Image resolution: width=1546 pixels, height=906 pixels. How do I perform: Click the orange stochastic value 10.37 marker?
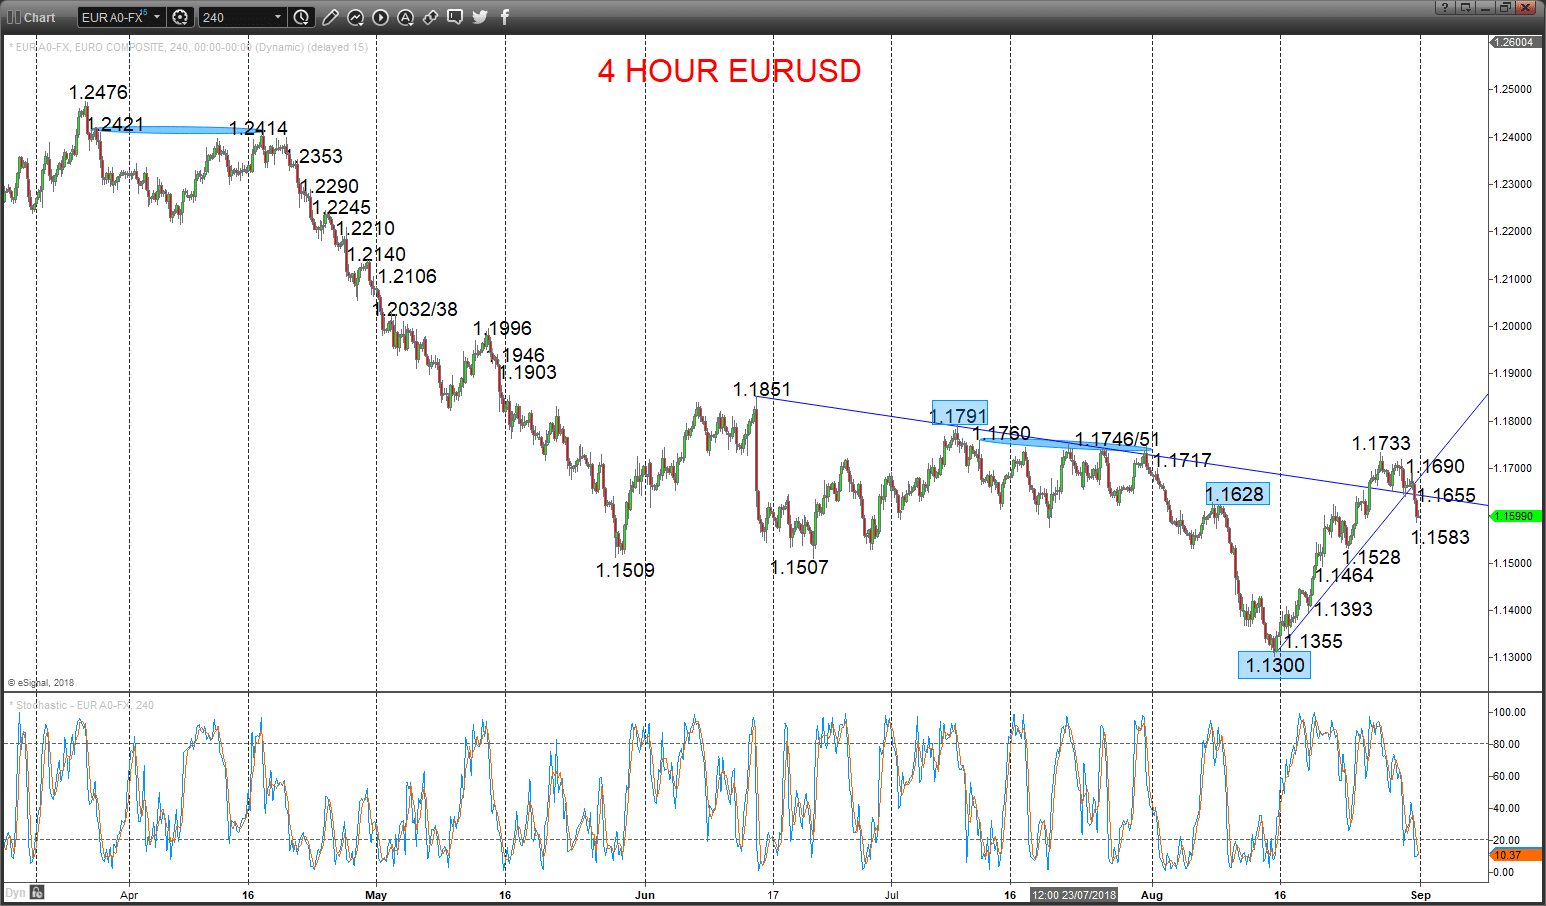[1516, 855]
